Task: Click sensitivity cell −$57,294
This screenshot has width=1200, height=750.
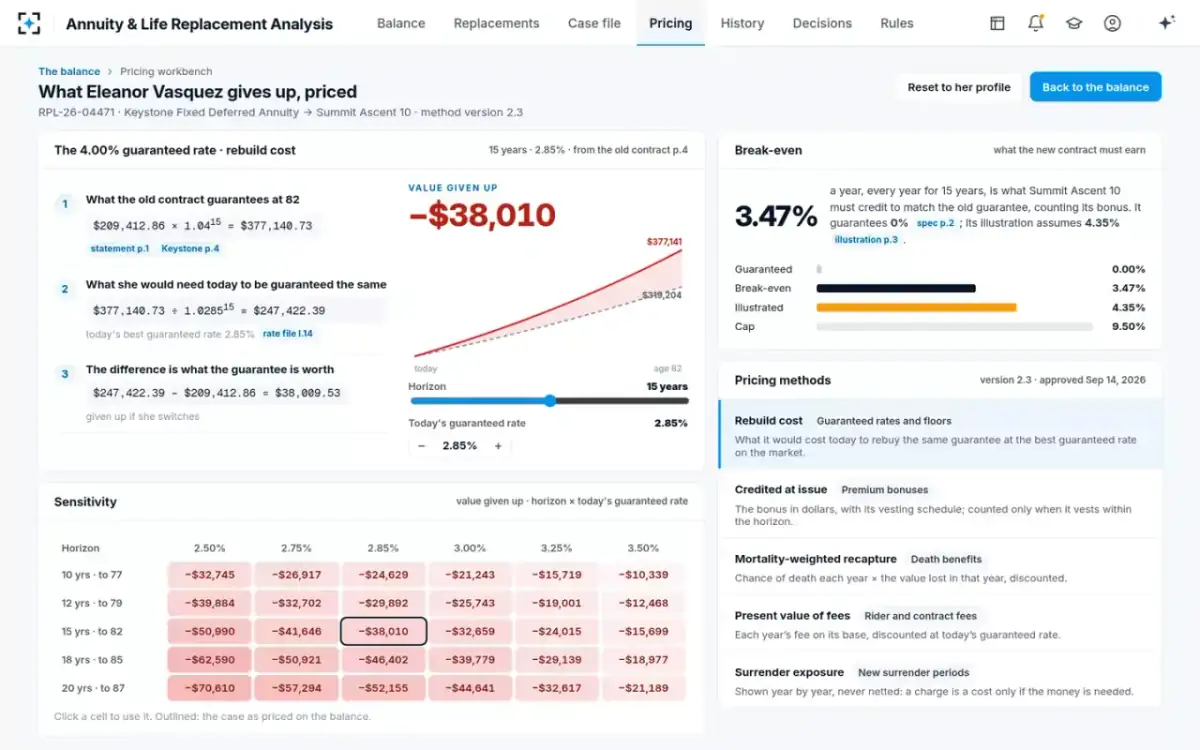Action: click(296, 688)
